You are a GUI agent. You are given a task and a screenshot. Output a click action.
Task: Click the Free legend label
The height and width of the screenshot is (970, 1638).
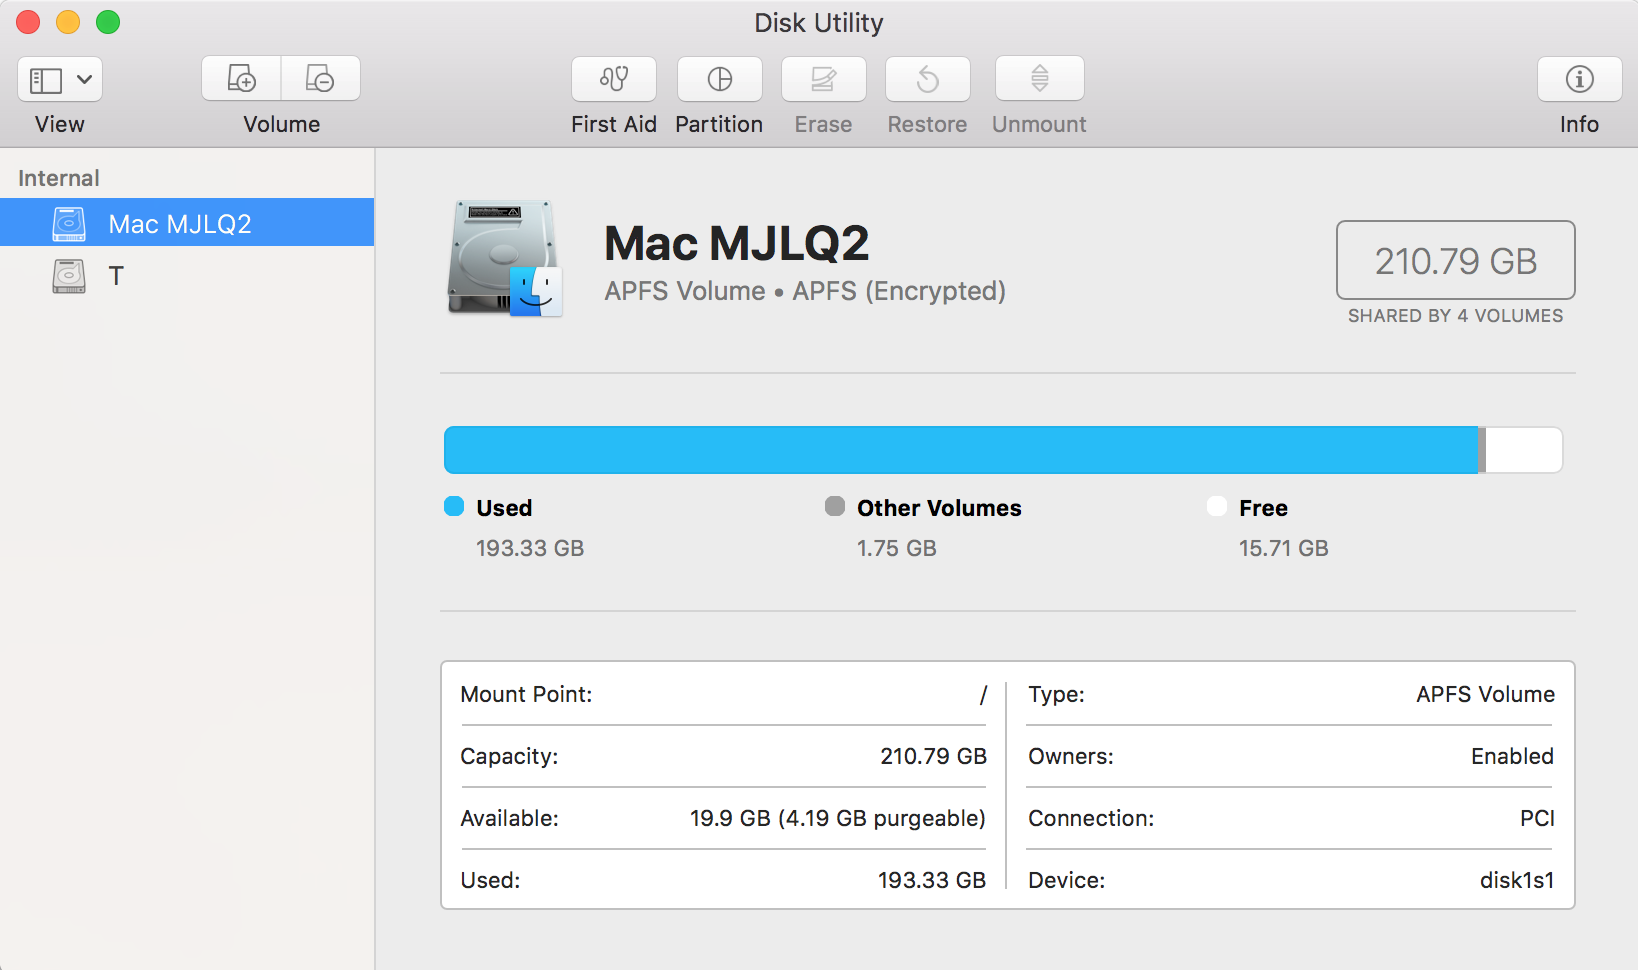click(x=1263, y=508)
